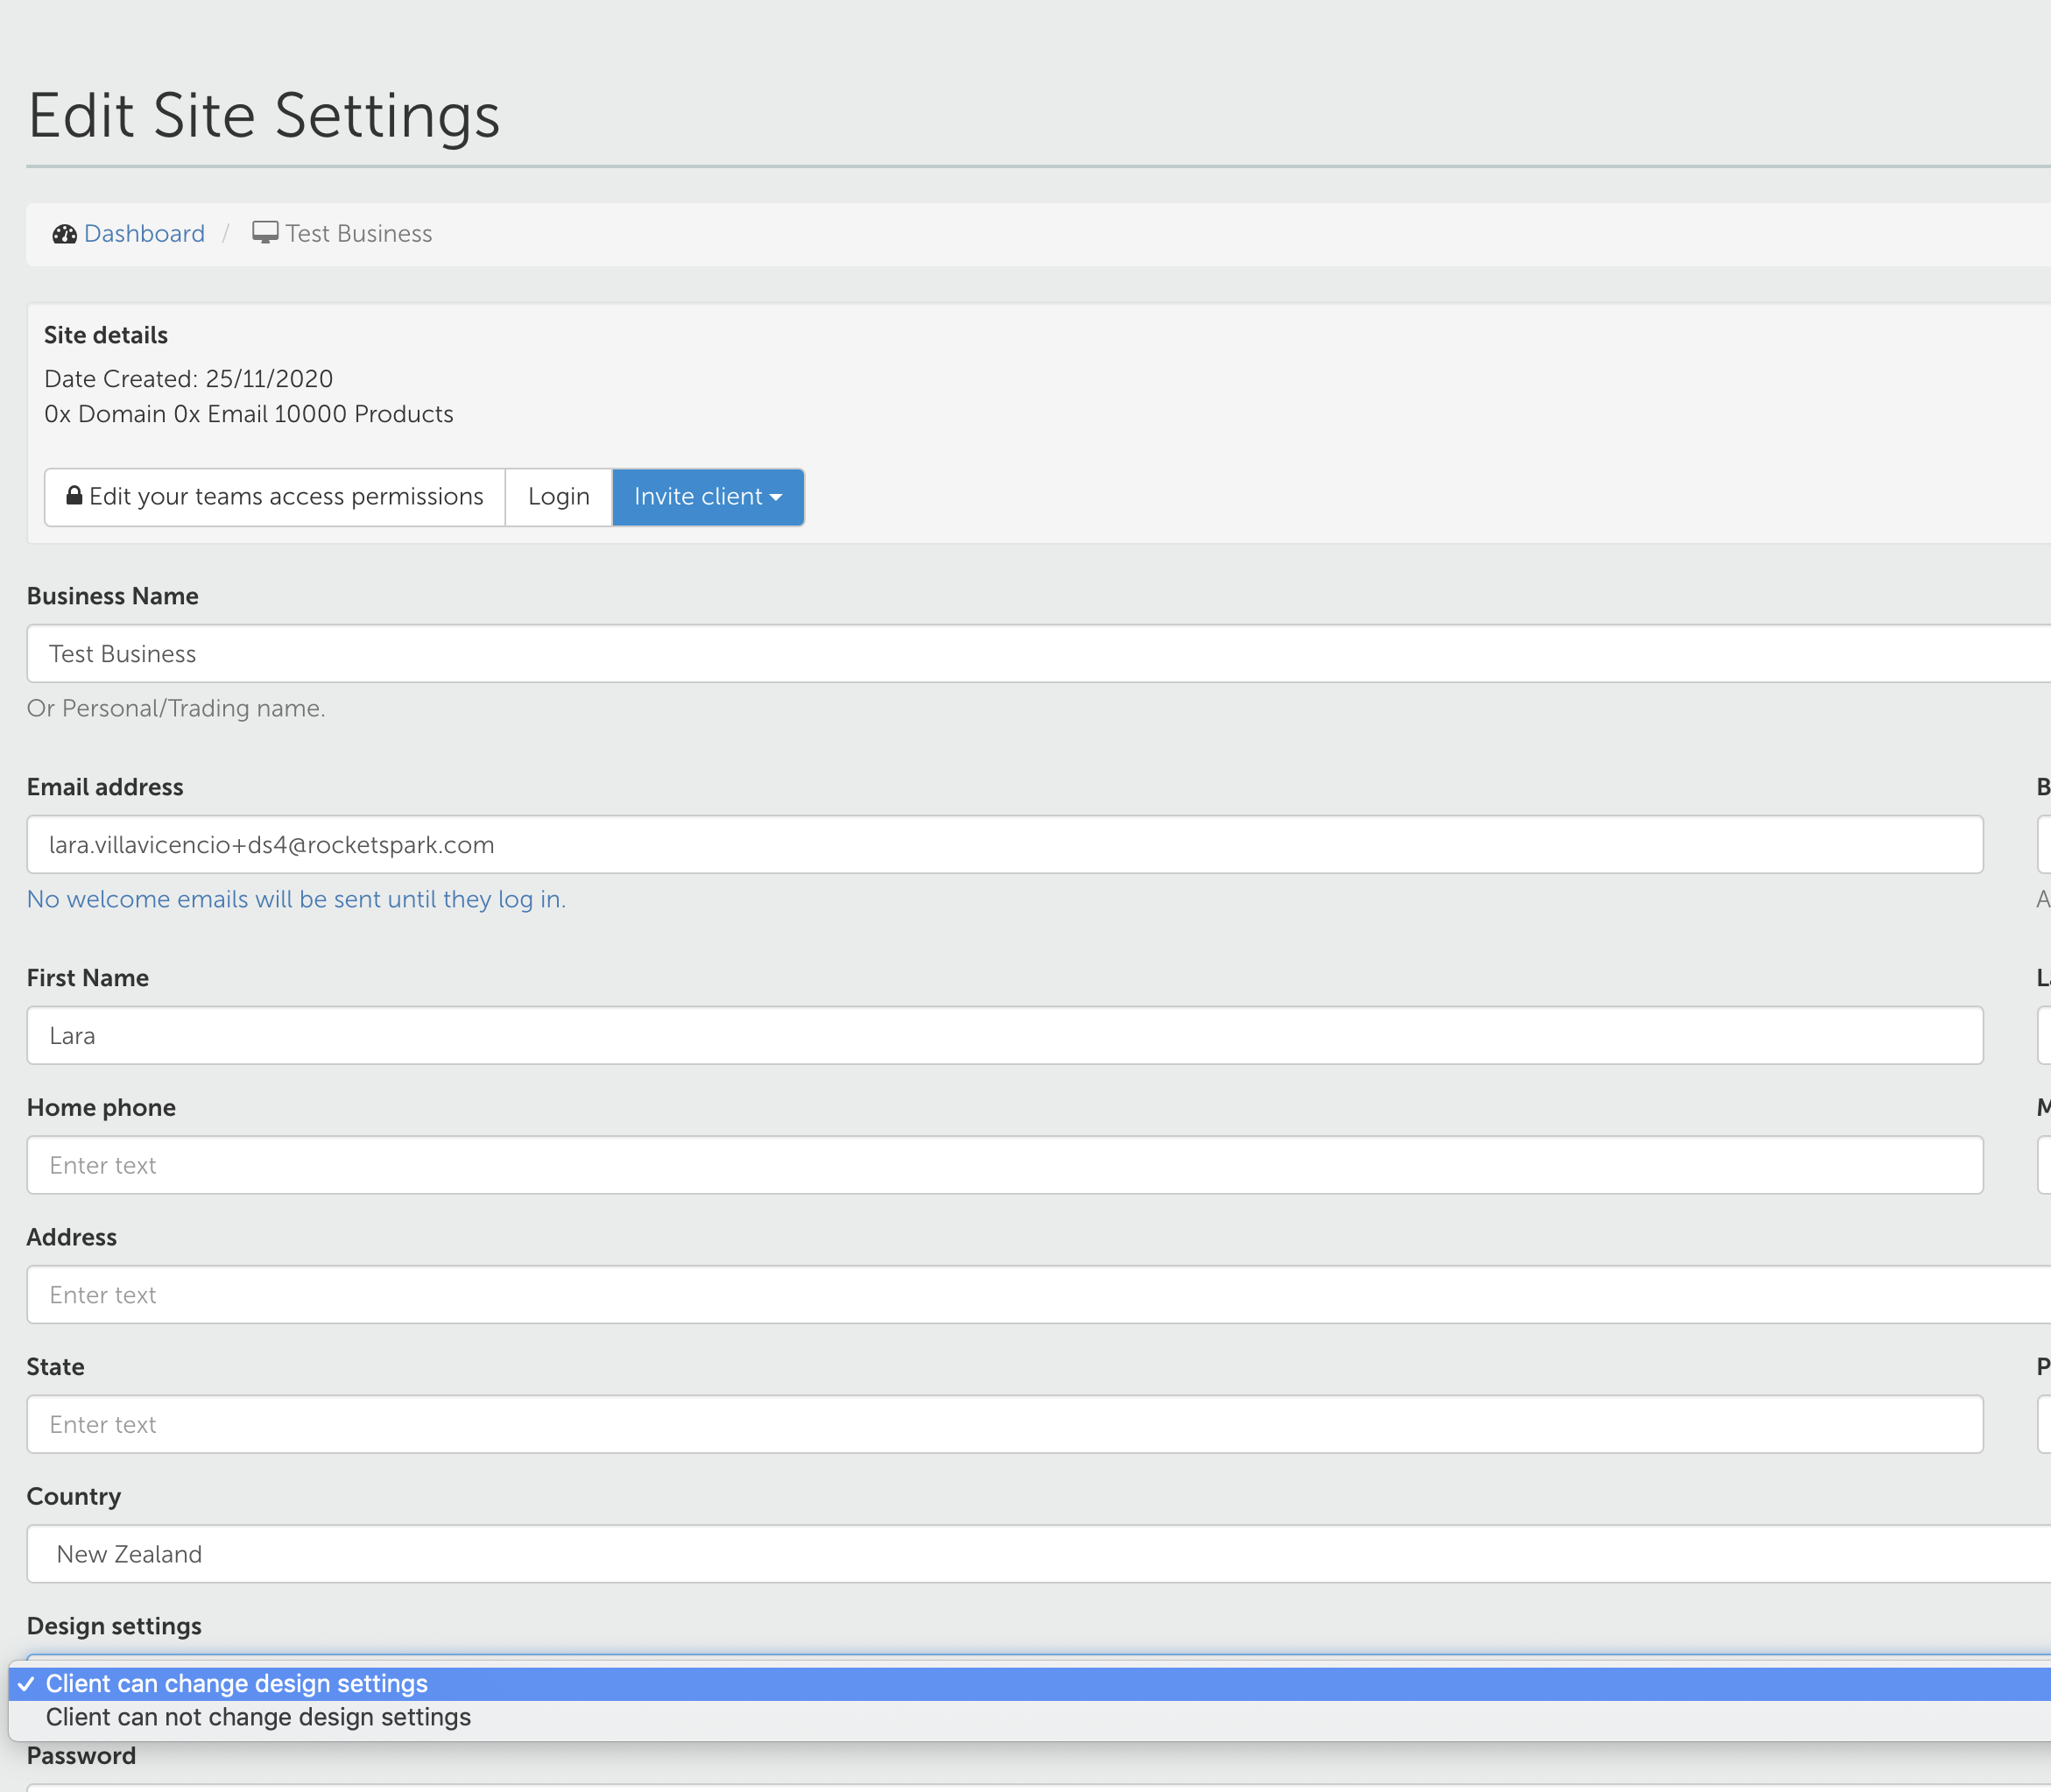Click No welcome emails notice text
2051x1792 pixels.
(296, 899)
